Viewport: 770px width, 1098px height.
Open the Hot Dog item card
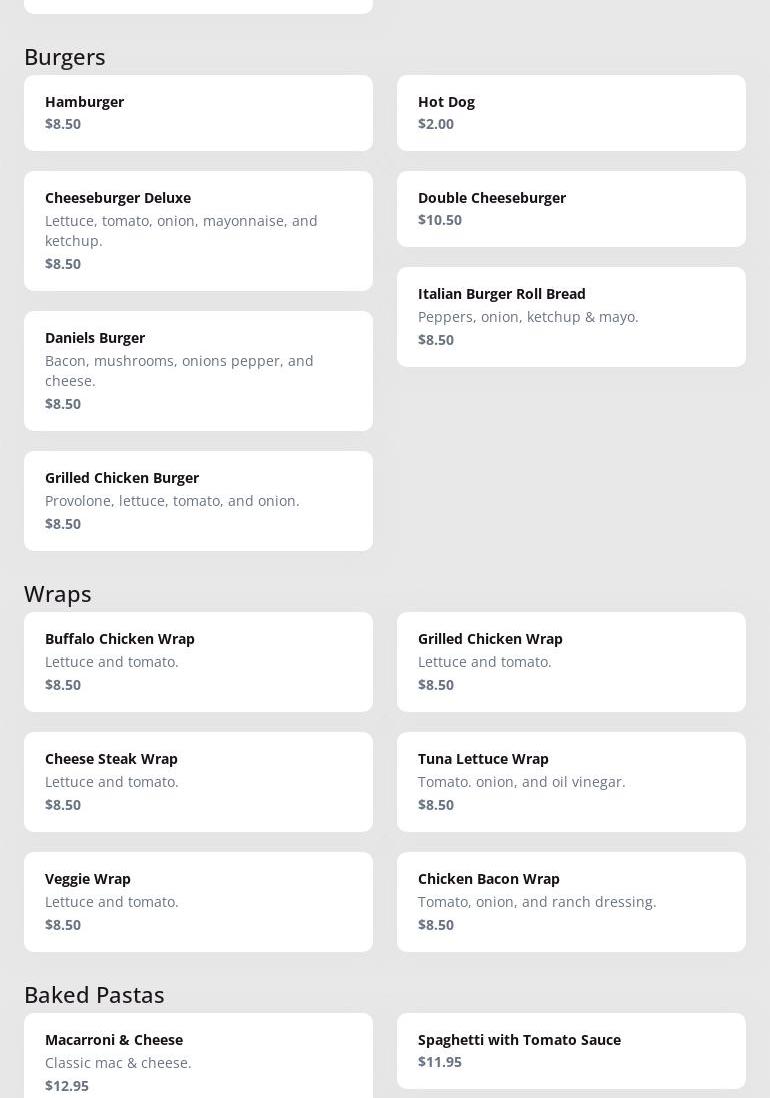pos(571,113)
